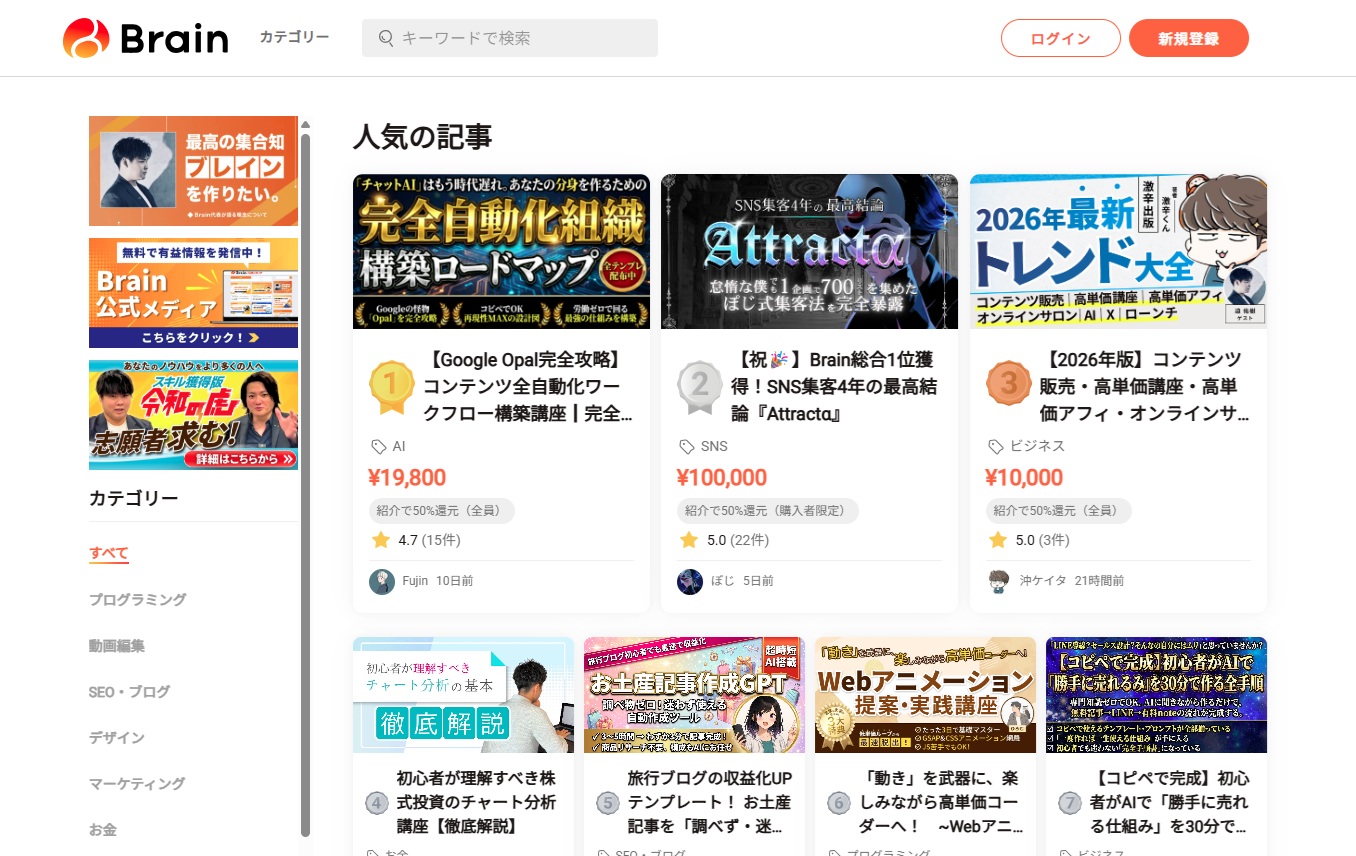
Task: Click the keyword search field
Action: coord(520,39)
